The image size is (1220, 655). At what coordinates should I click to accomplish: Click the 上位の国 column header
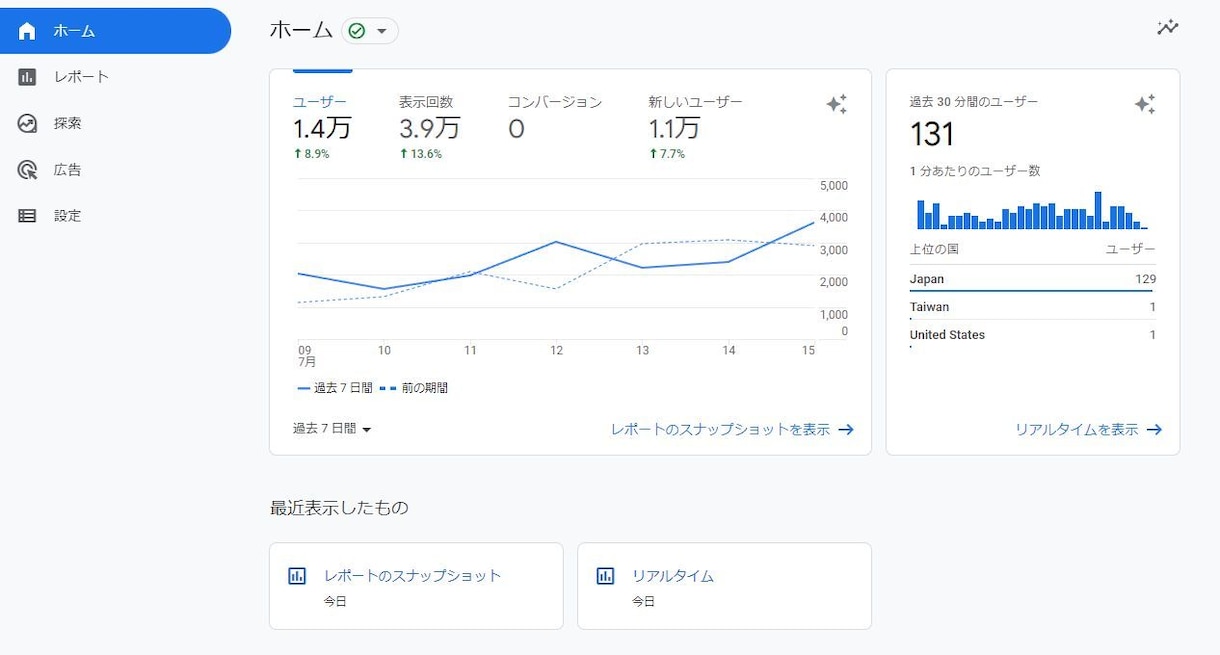point(934,249)
